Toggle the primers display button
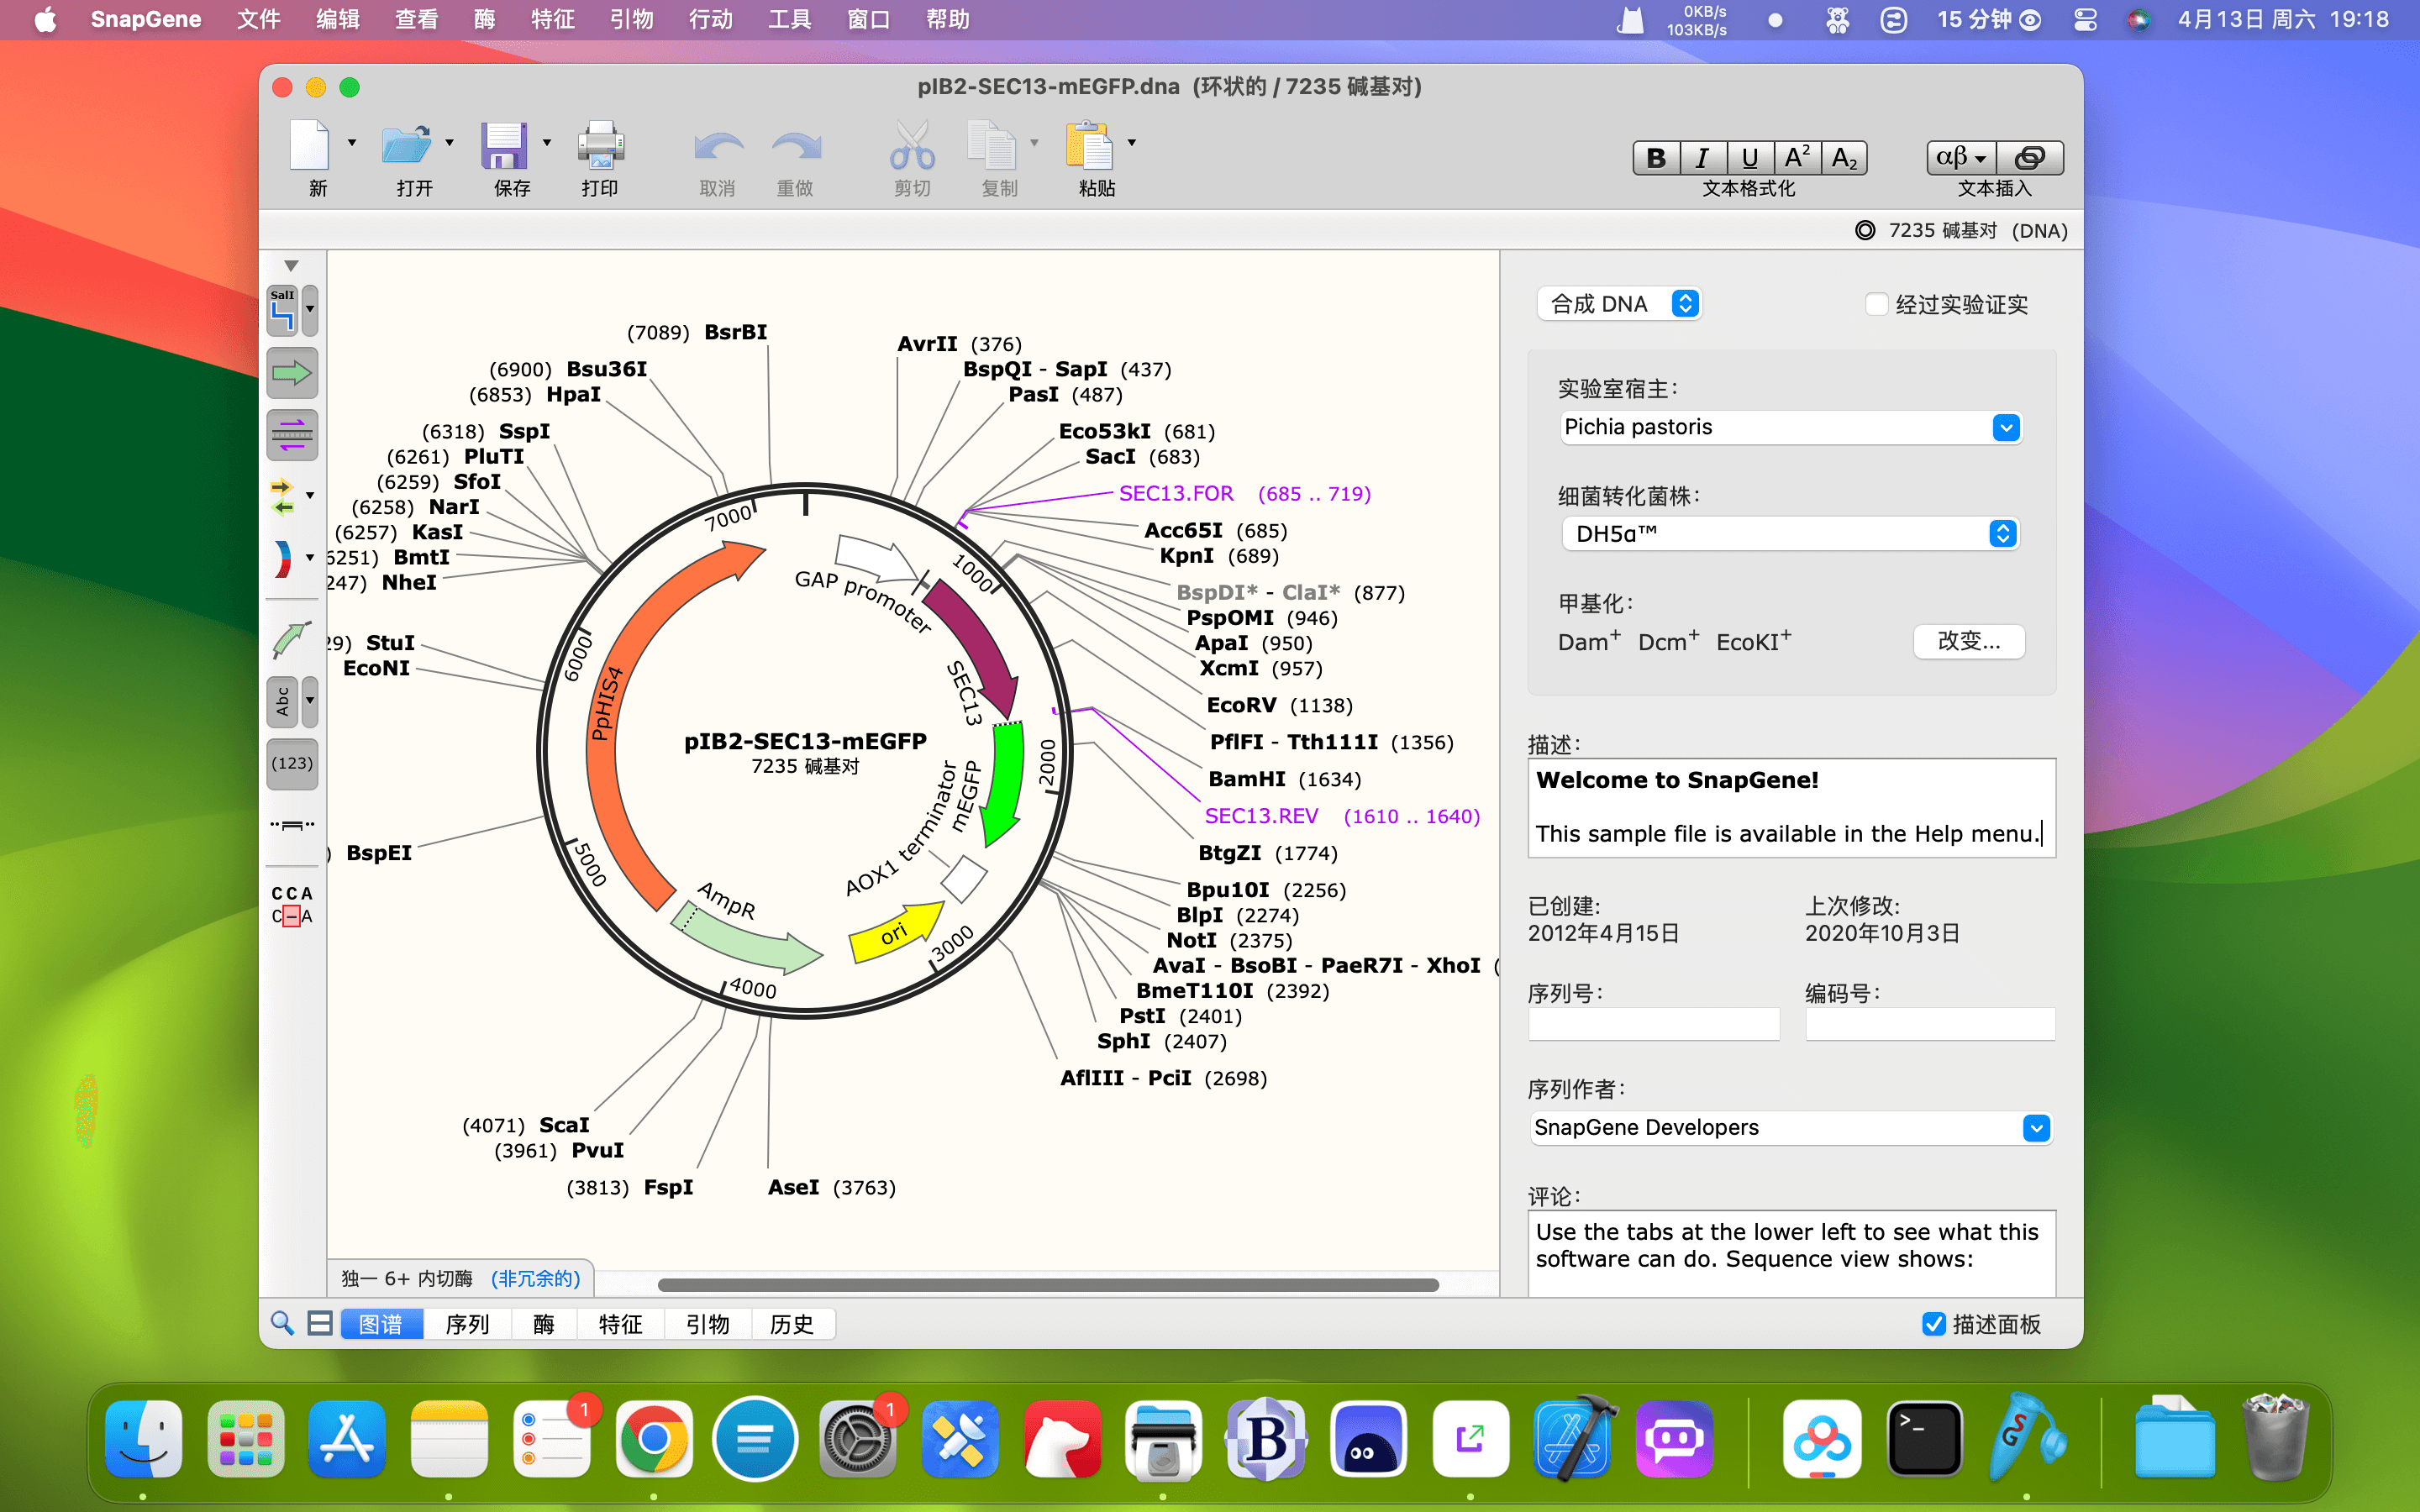Image resolution: width=2420 pixels, height=1512 pixels. tap(292, 435)
